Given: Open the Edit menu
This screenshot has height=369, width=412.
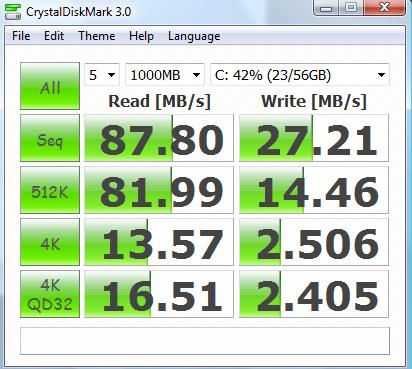Looking at the screenshot, I should (54, 36).
